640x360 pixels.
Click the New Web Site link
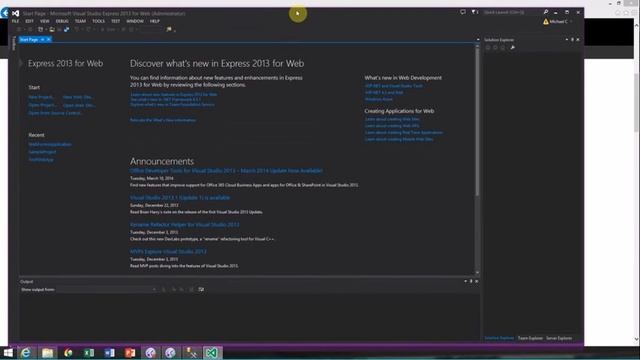[78, 97]
